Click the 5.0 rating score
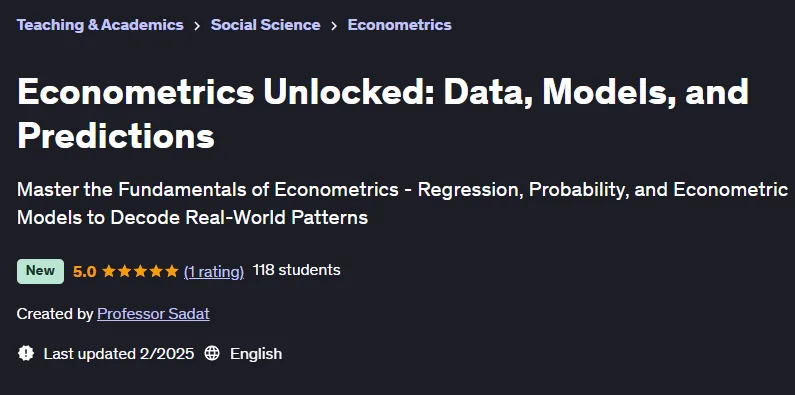The width and height of the screenshot is (795, 395). pyautogui.click(x=84, y=272)
